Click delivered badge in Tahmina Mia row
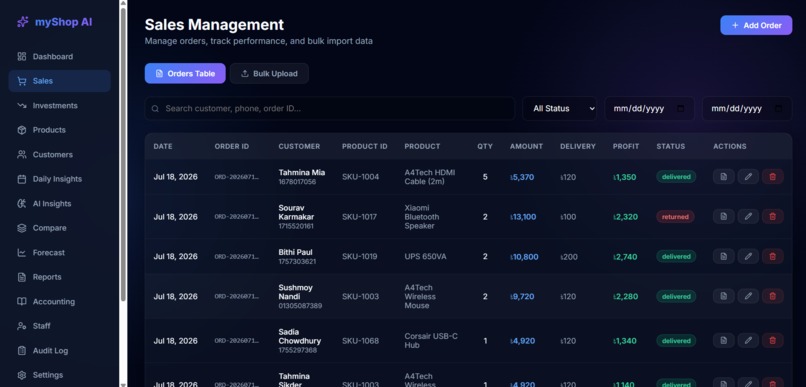This screenshot has width=806, height=387. click(676, 177)
